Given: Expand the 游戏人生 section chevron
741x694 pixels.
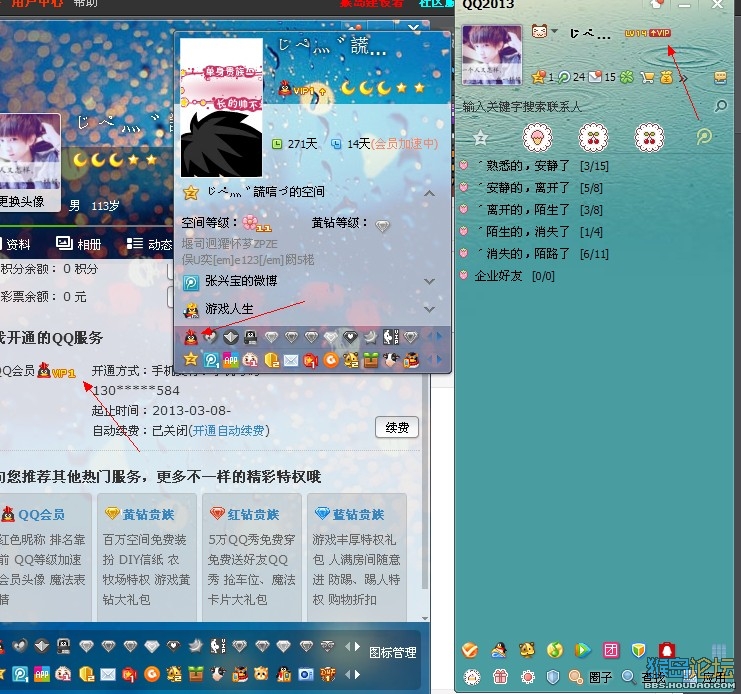Looking at the screenshot, I should coord(429,309).
